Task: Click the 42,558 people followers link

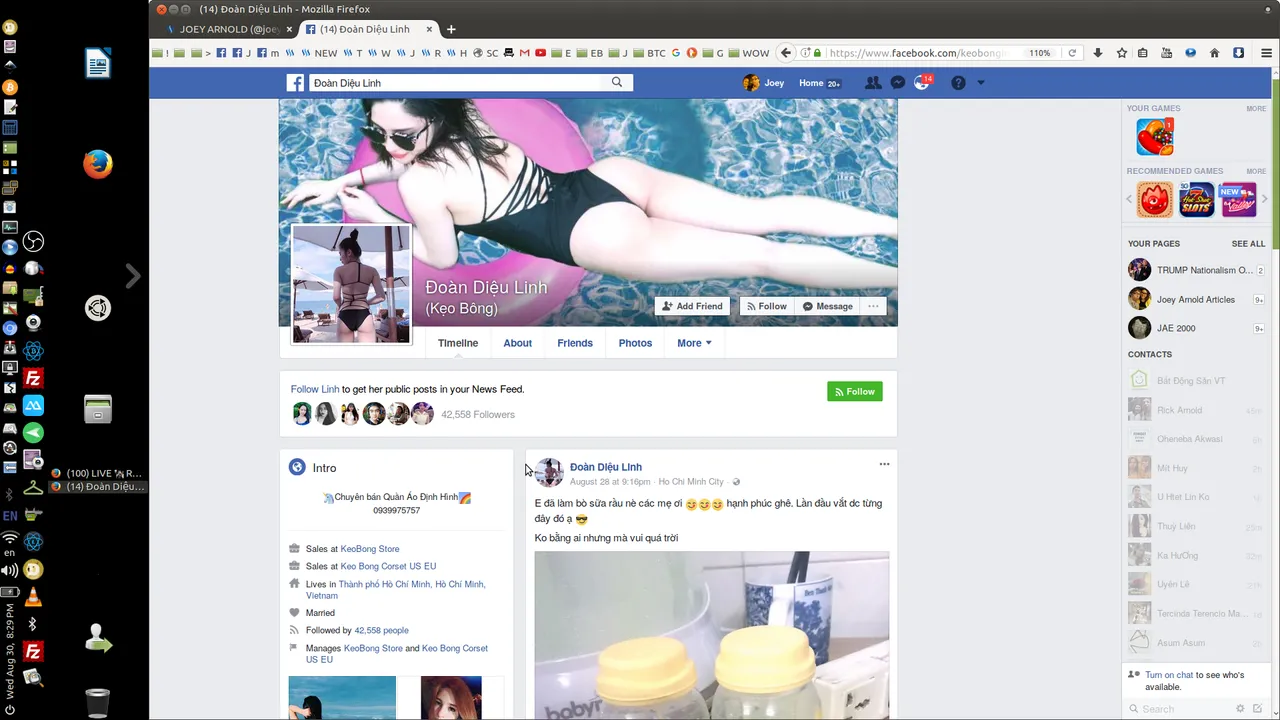Action: (381, 630)
